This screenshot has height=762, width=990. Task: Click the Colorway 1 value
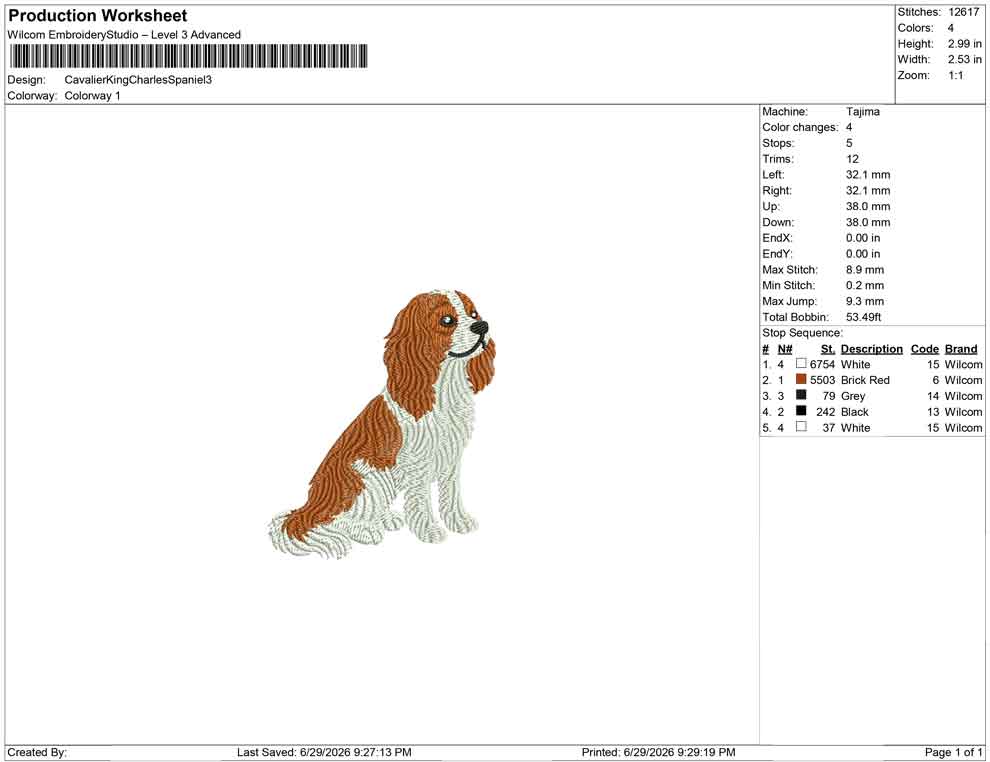coord(92,96)
